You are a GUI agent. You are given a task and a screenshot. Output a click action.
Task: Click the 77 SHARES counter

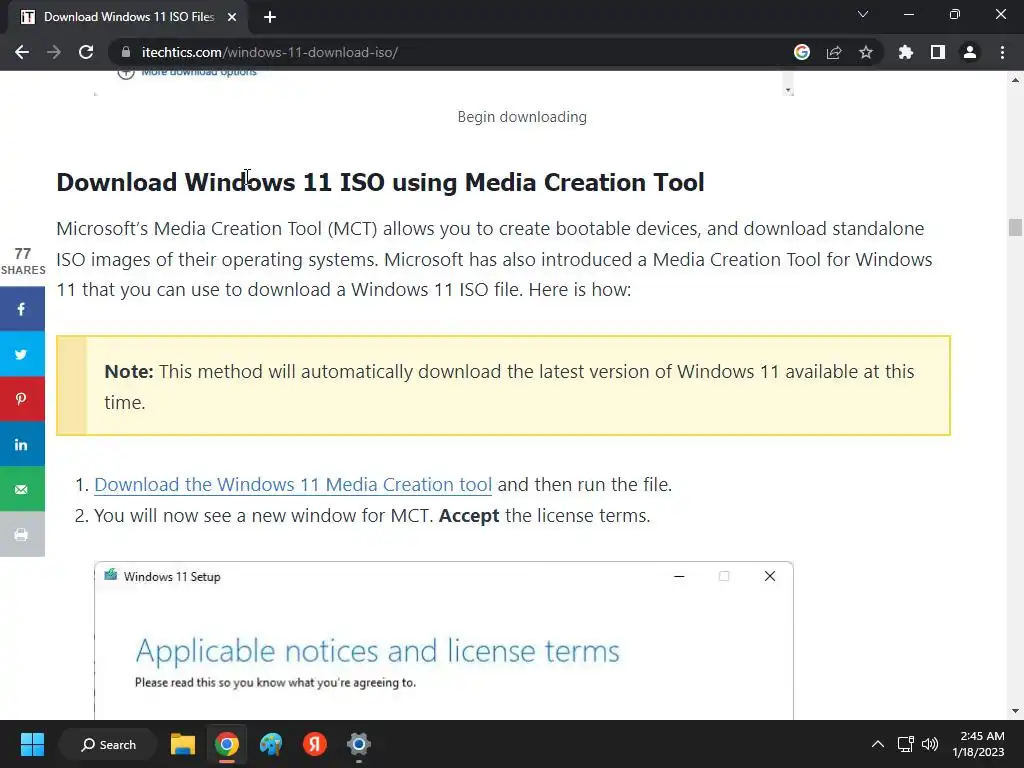pyautogui.click(x=23, y=261)
